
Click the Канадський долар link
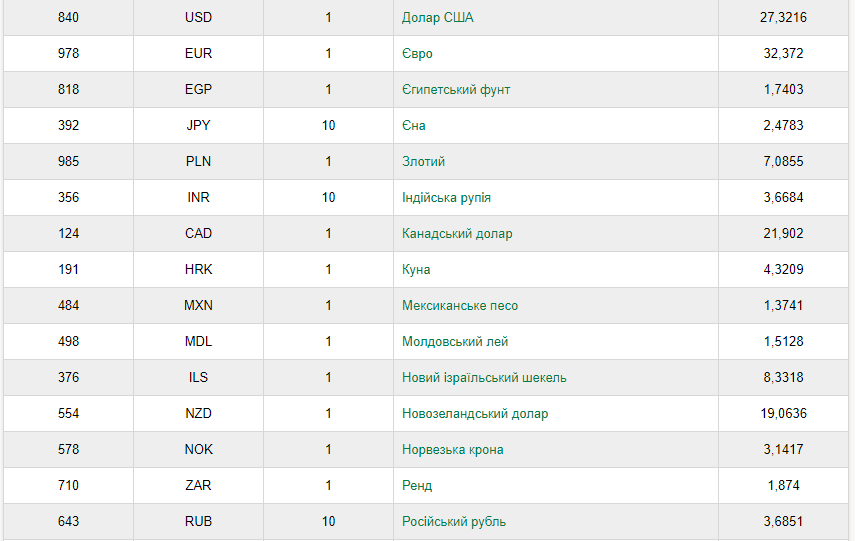click(x=457, y=233)
